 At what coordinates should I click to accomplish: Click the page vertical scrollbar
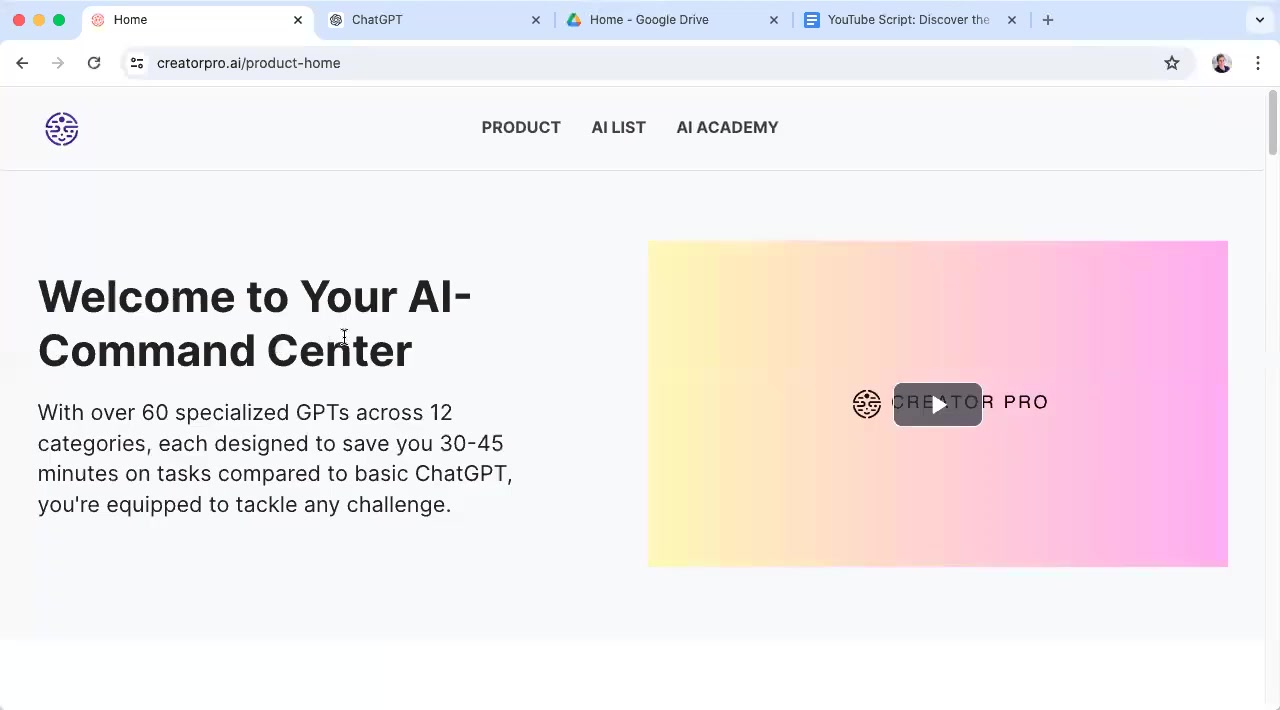pyautogui.click(x=1272, y=123)
